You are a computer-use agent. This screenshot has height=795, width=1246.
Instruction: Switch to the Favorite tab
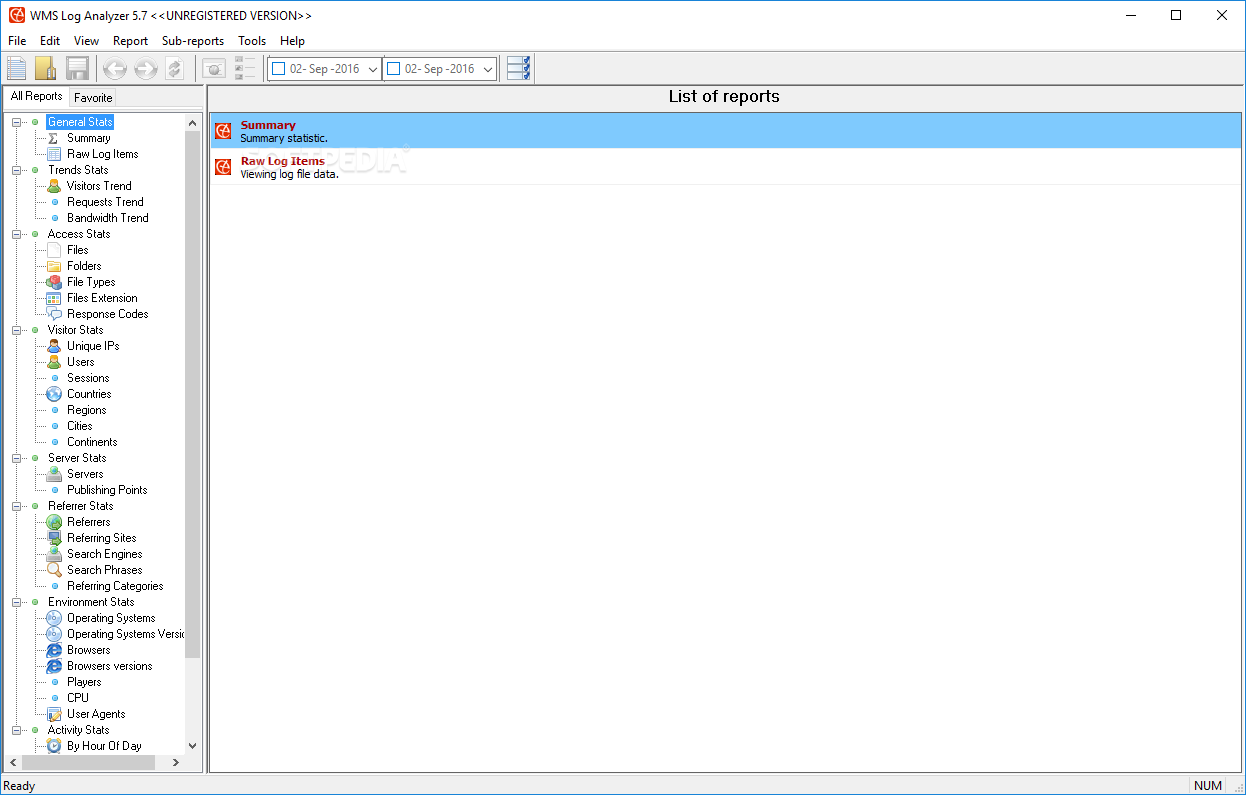click(93, 98)
